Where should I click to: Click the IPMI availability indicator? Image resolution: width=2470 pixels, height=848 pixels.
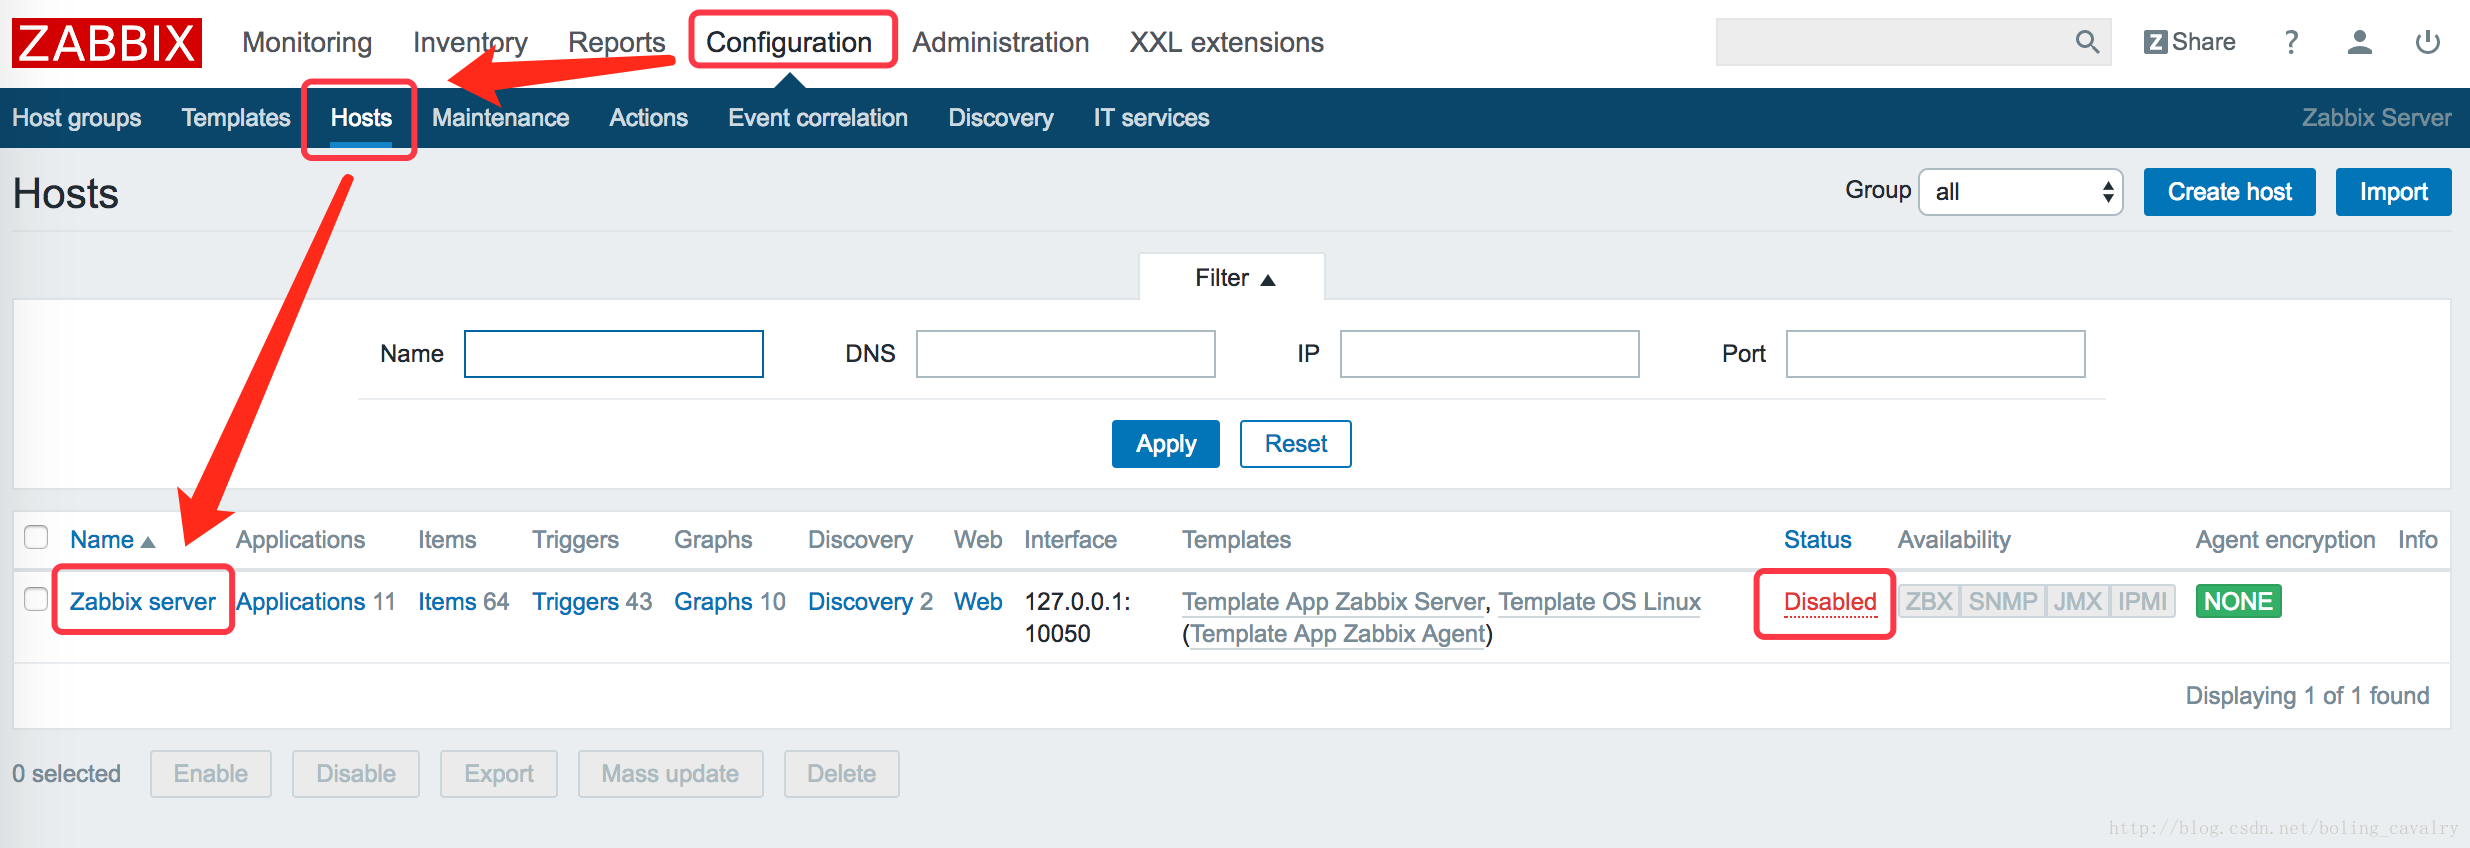2142,601
